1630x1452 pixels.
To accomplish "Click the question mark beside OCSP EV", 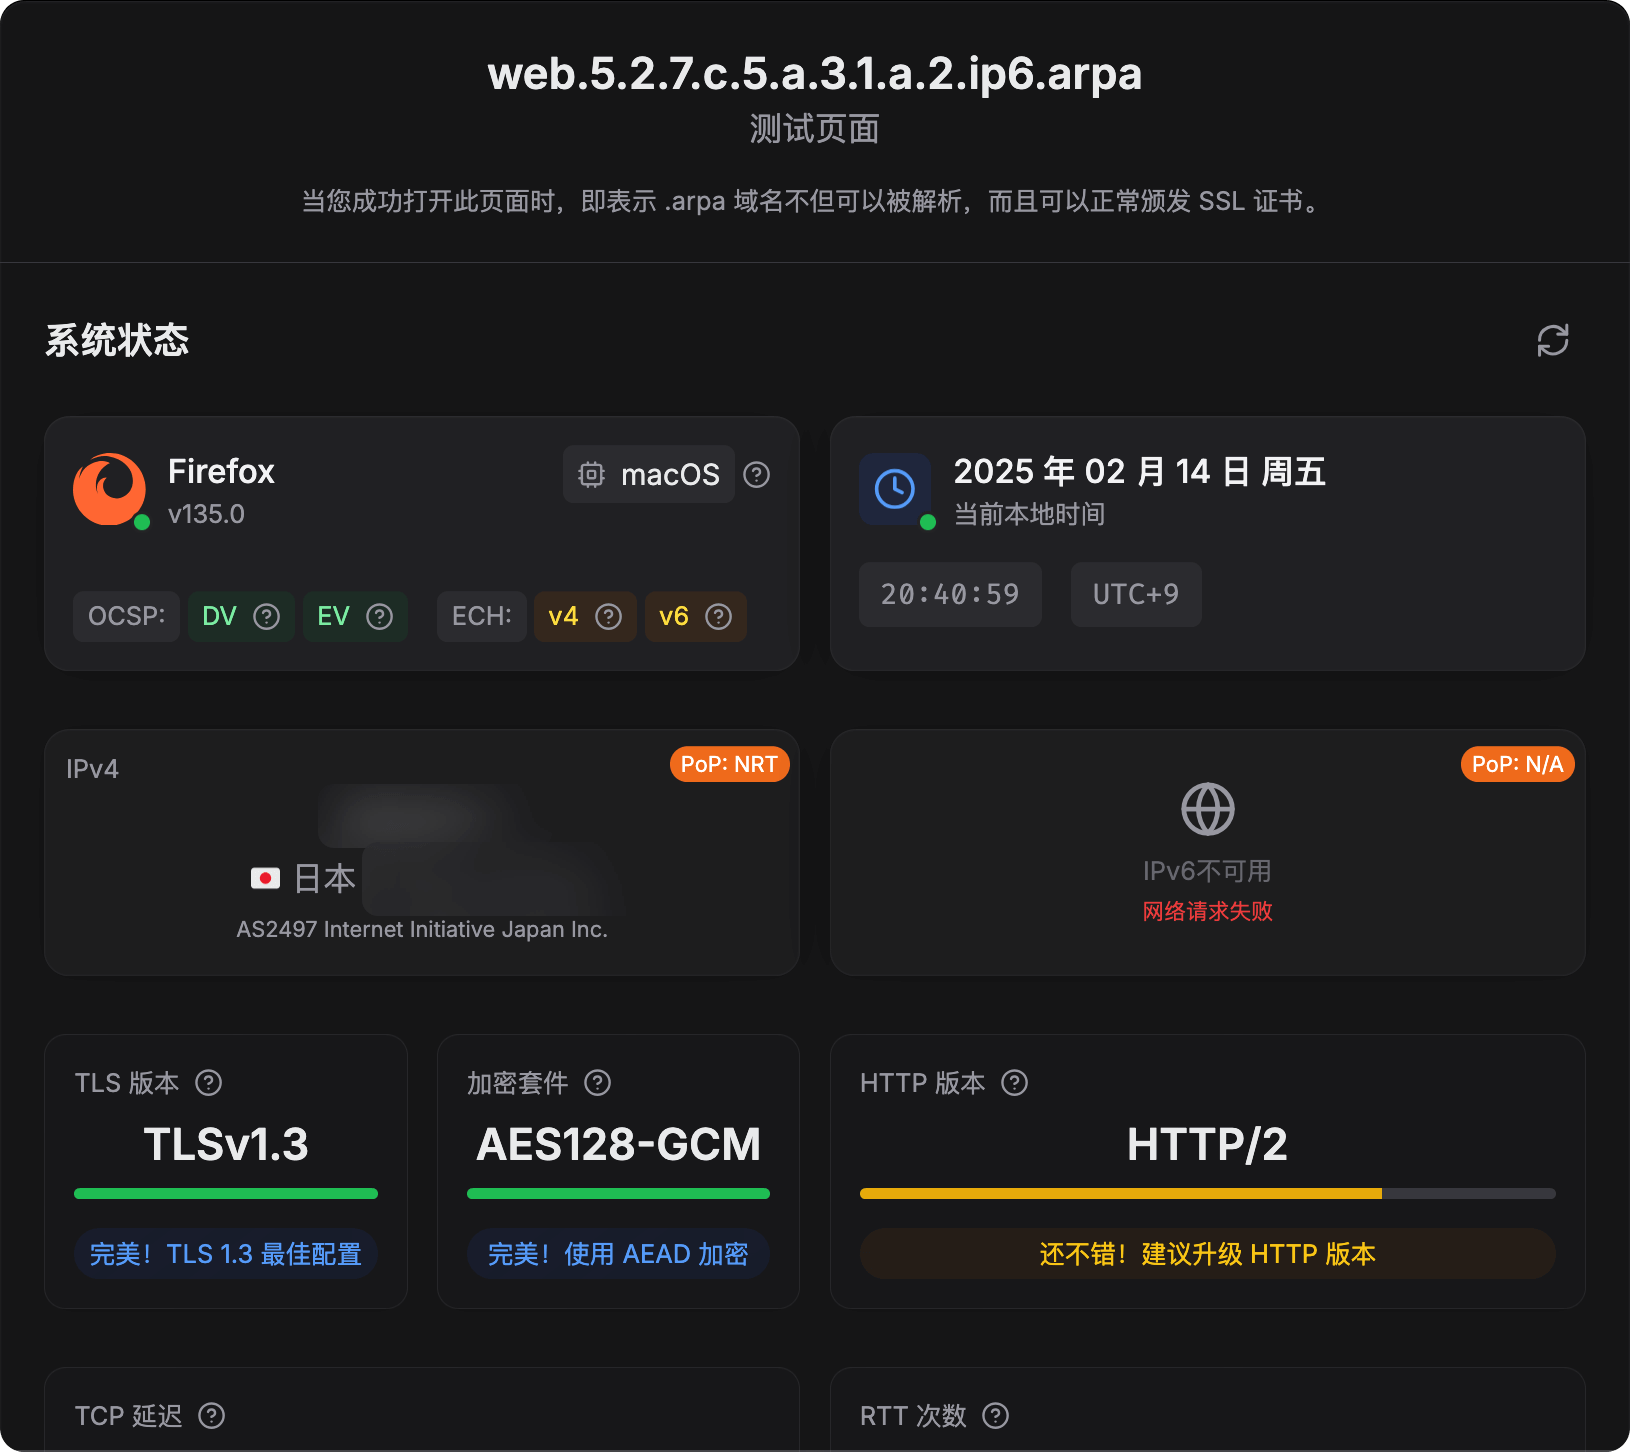I will point(380,616).
